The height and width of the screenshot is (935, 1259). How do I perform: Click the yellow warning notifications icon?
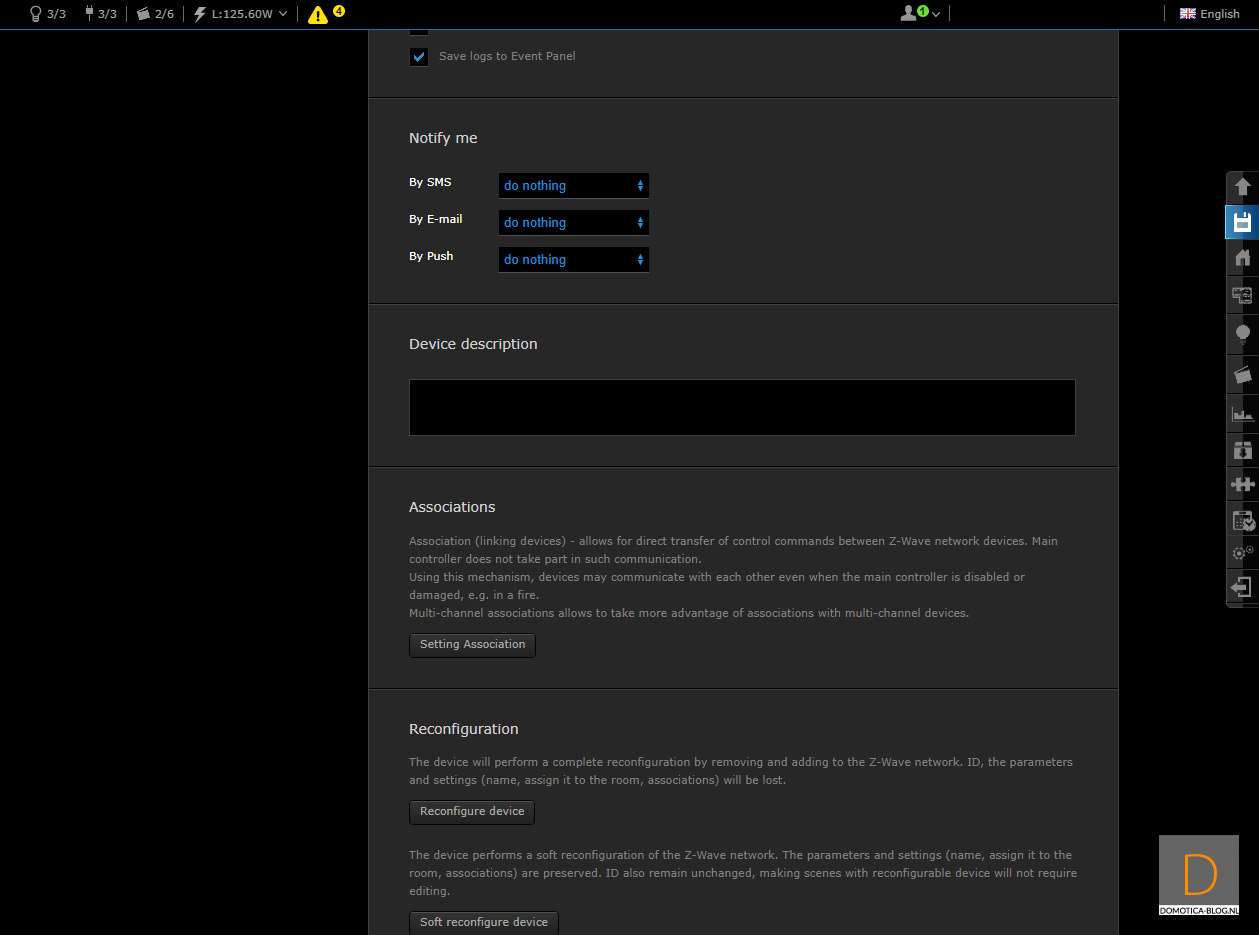318,14
